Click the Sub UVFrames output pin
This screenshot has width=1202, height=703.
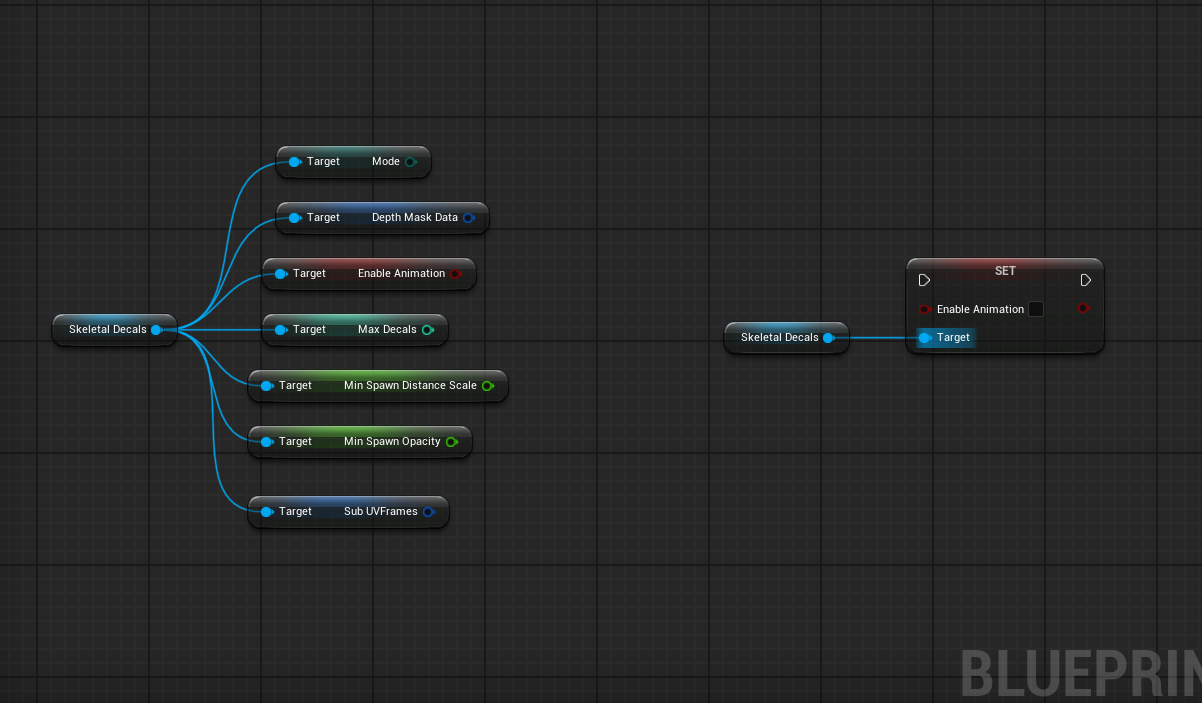click(x=428, y=512)
